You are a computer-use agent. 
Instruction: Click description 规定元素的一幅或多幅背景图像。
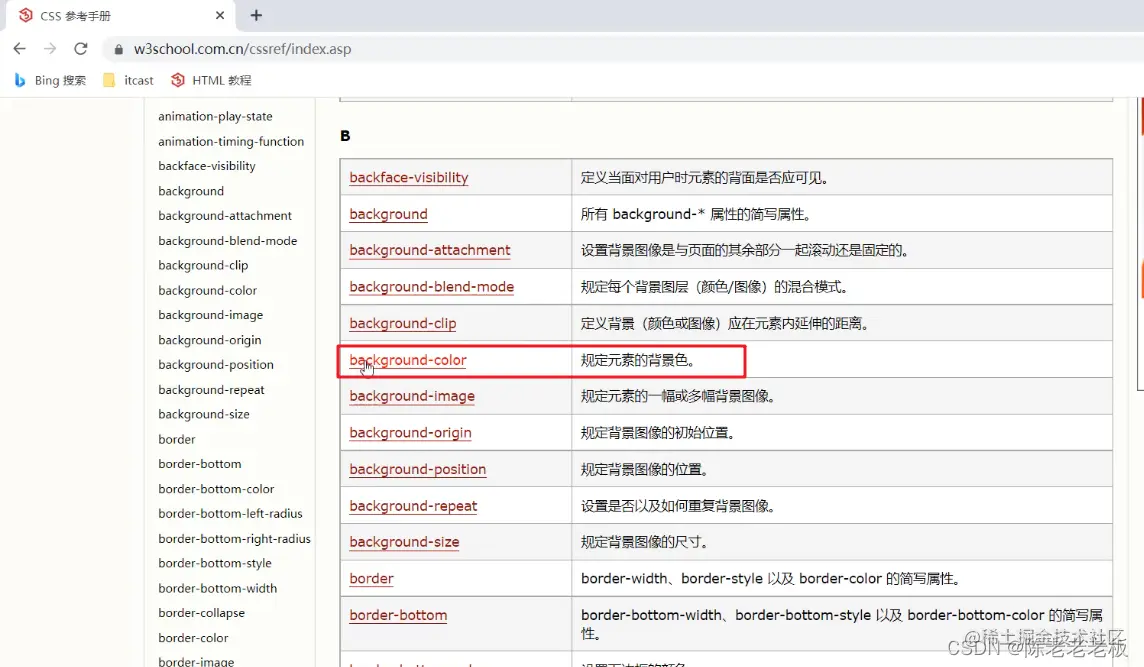point(678,396)
